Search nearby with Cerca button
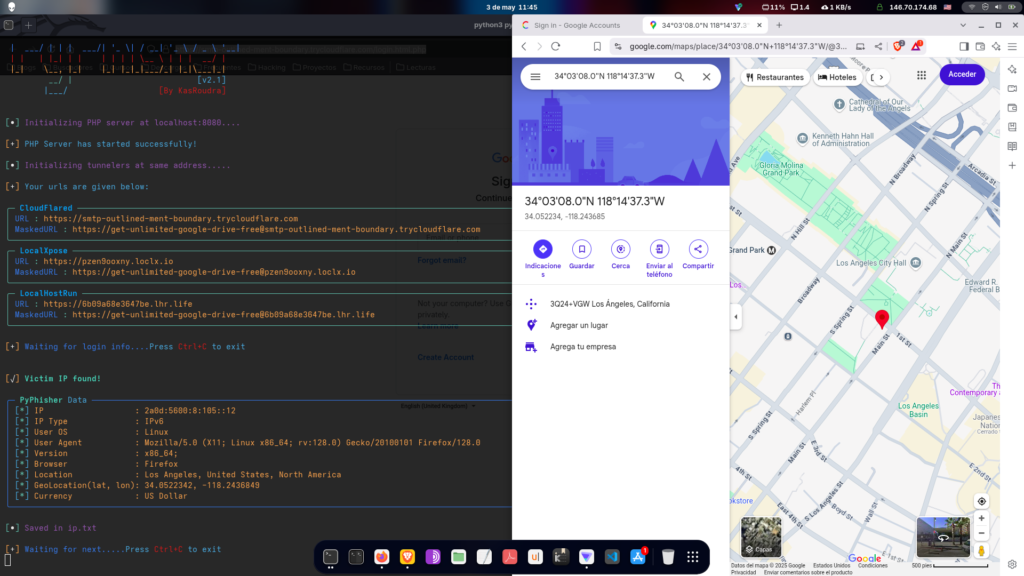The image size is (1024, 576). [x=620, y=249]
